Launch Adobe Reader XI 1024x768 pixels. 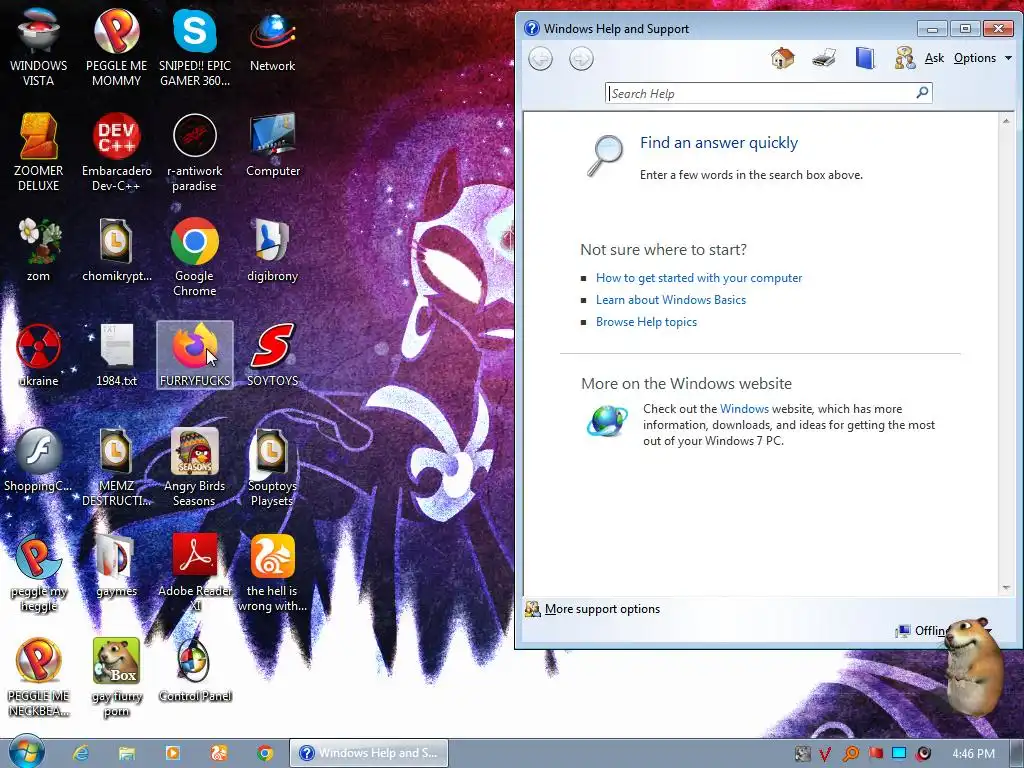pyautogui.click(x=195, y=572)
